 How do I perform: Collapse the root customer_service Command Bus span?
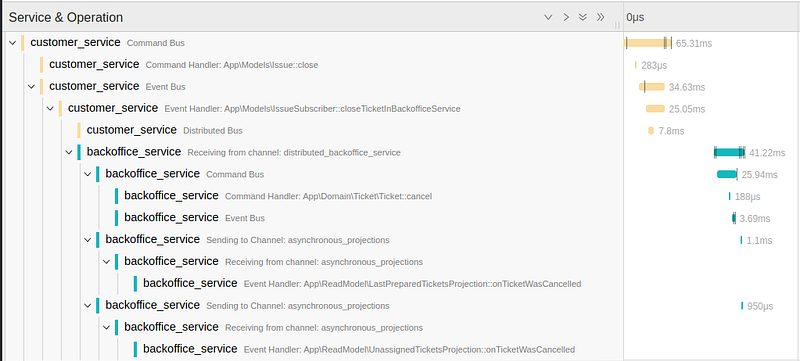click(13, 43)
